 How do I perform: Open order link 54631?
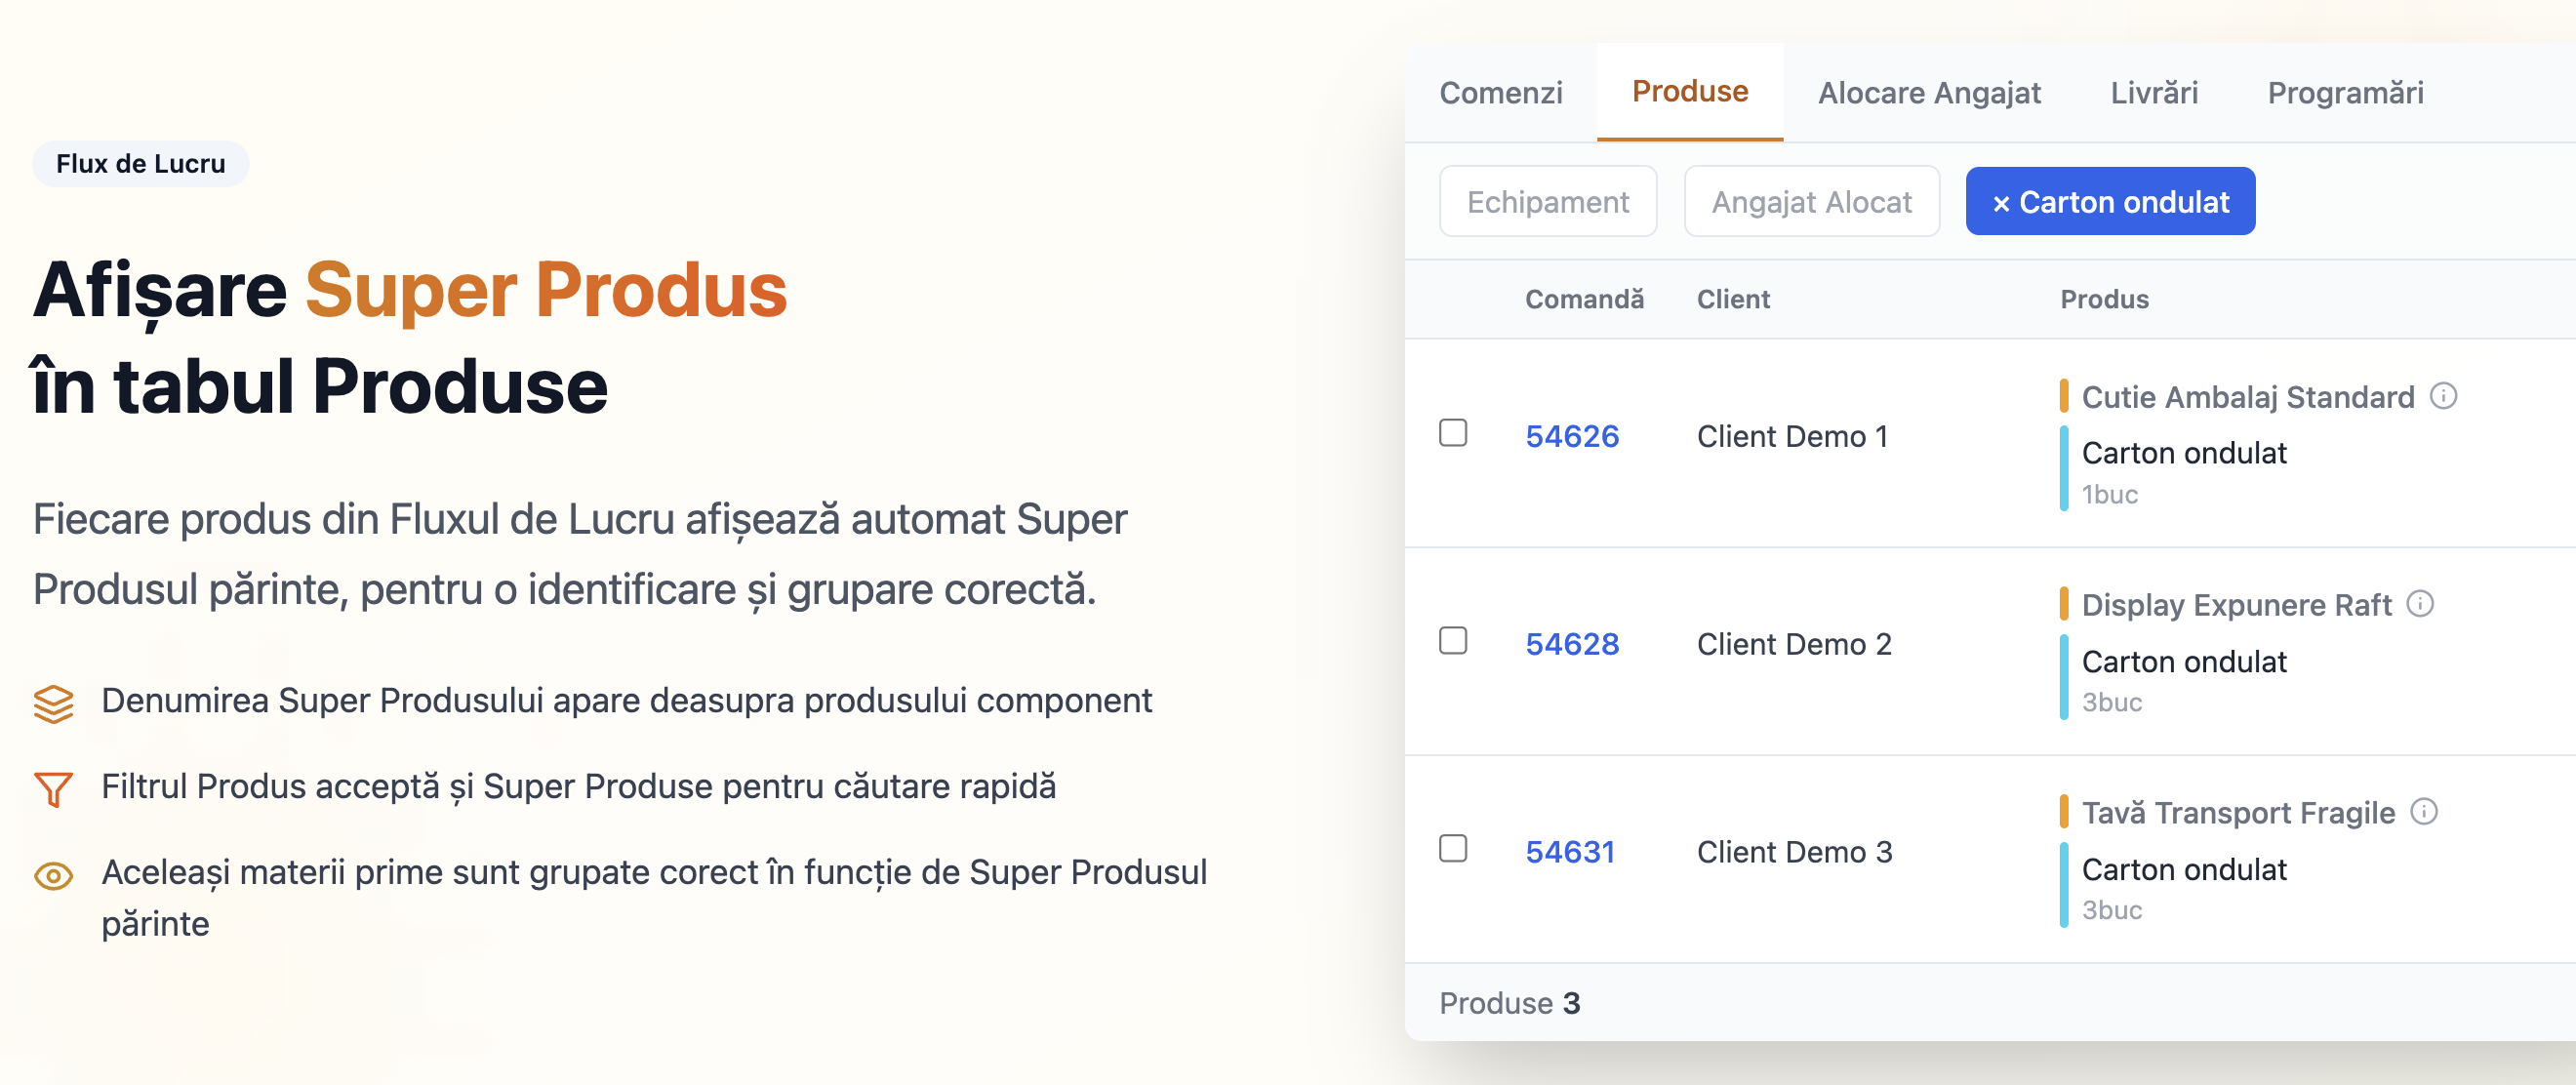click(1570, 852)
